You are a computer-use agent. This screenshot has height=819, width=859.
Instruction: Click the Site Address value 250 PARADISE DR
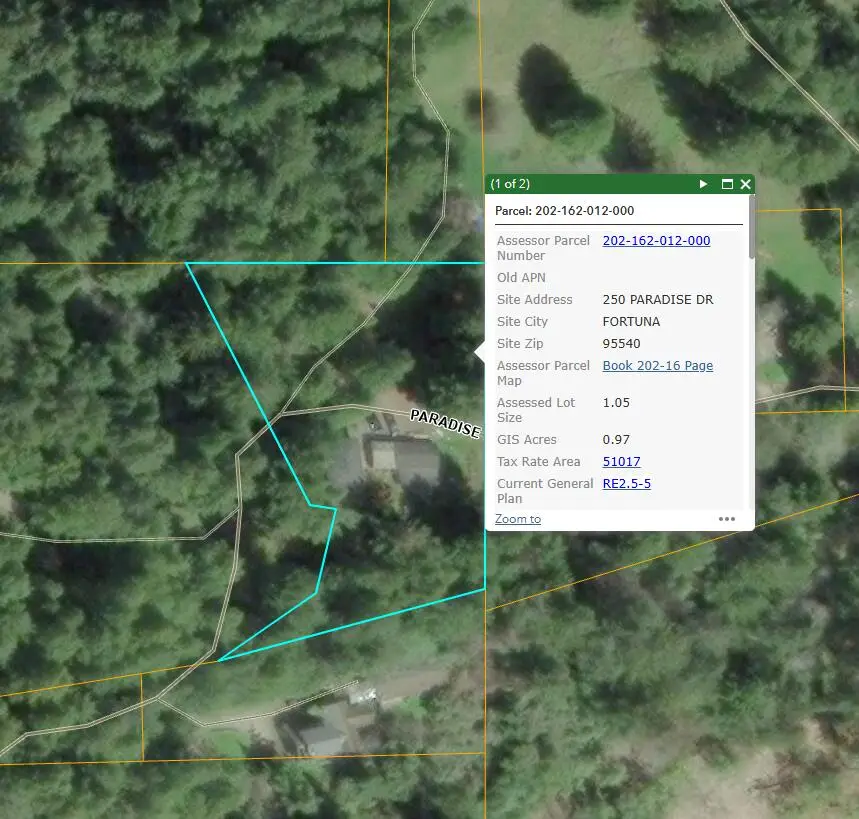coord(659,299)
